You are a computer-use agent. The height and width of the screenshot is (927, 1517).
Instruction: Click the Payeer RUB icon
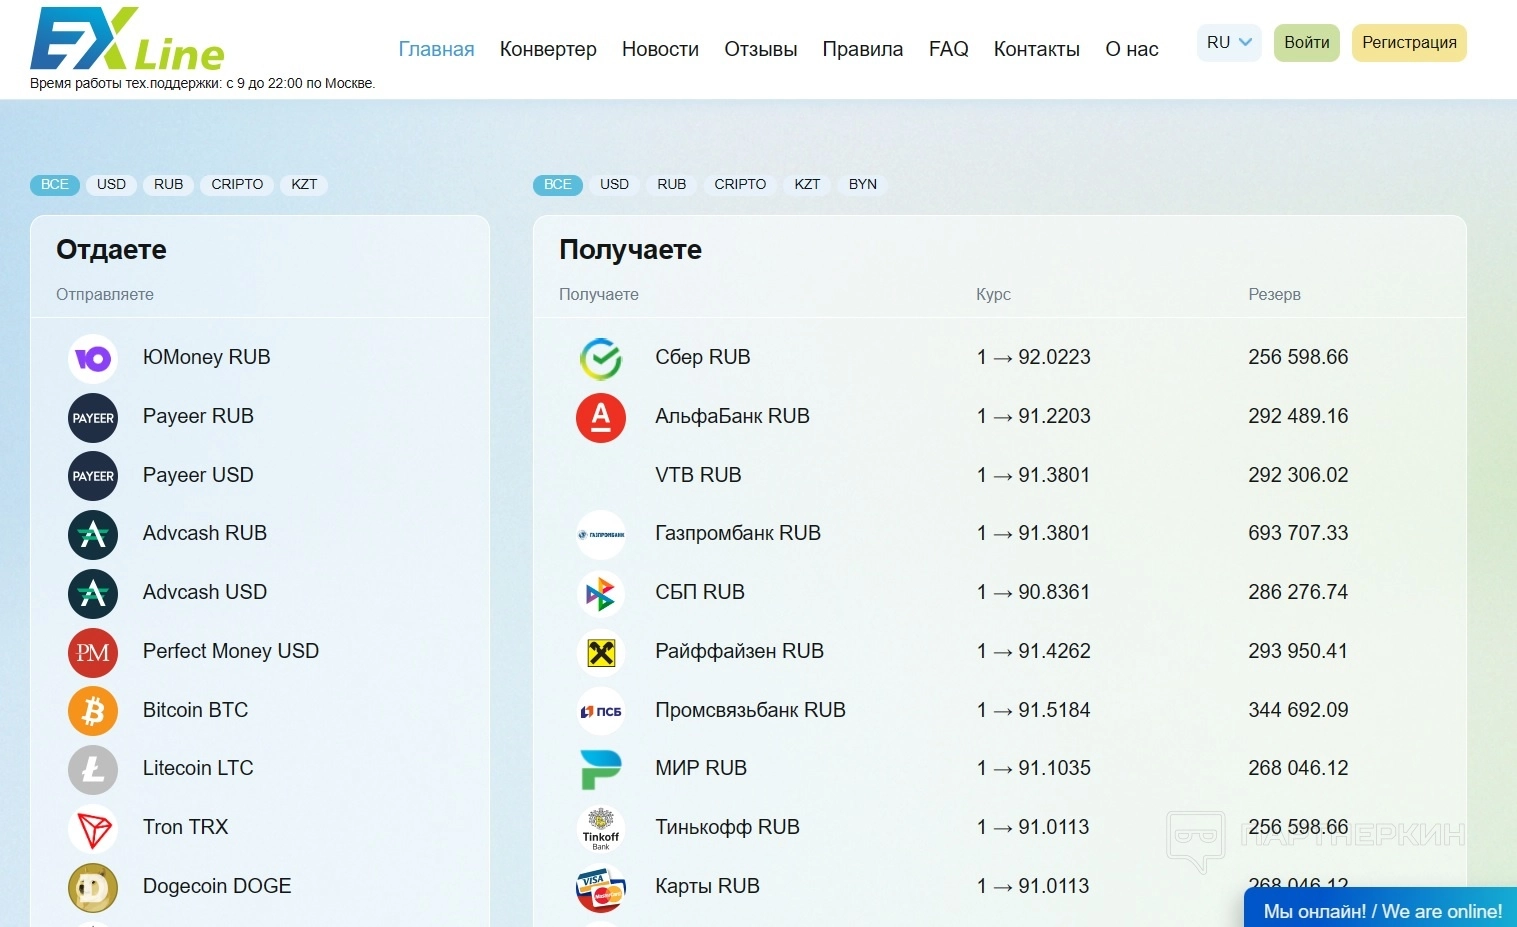(x=93, y=417)
